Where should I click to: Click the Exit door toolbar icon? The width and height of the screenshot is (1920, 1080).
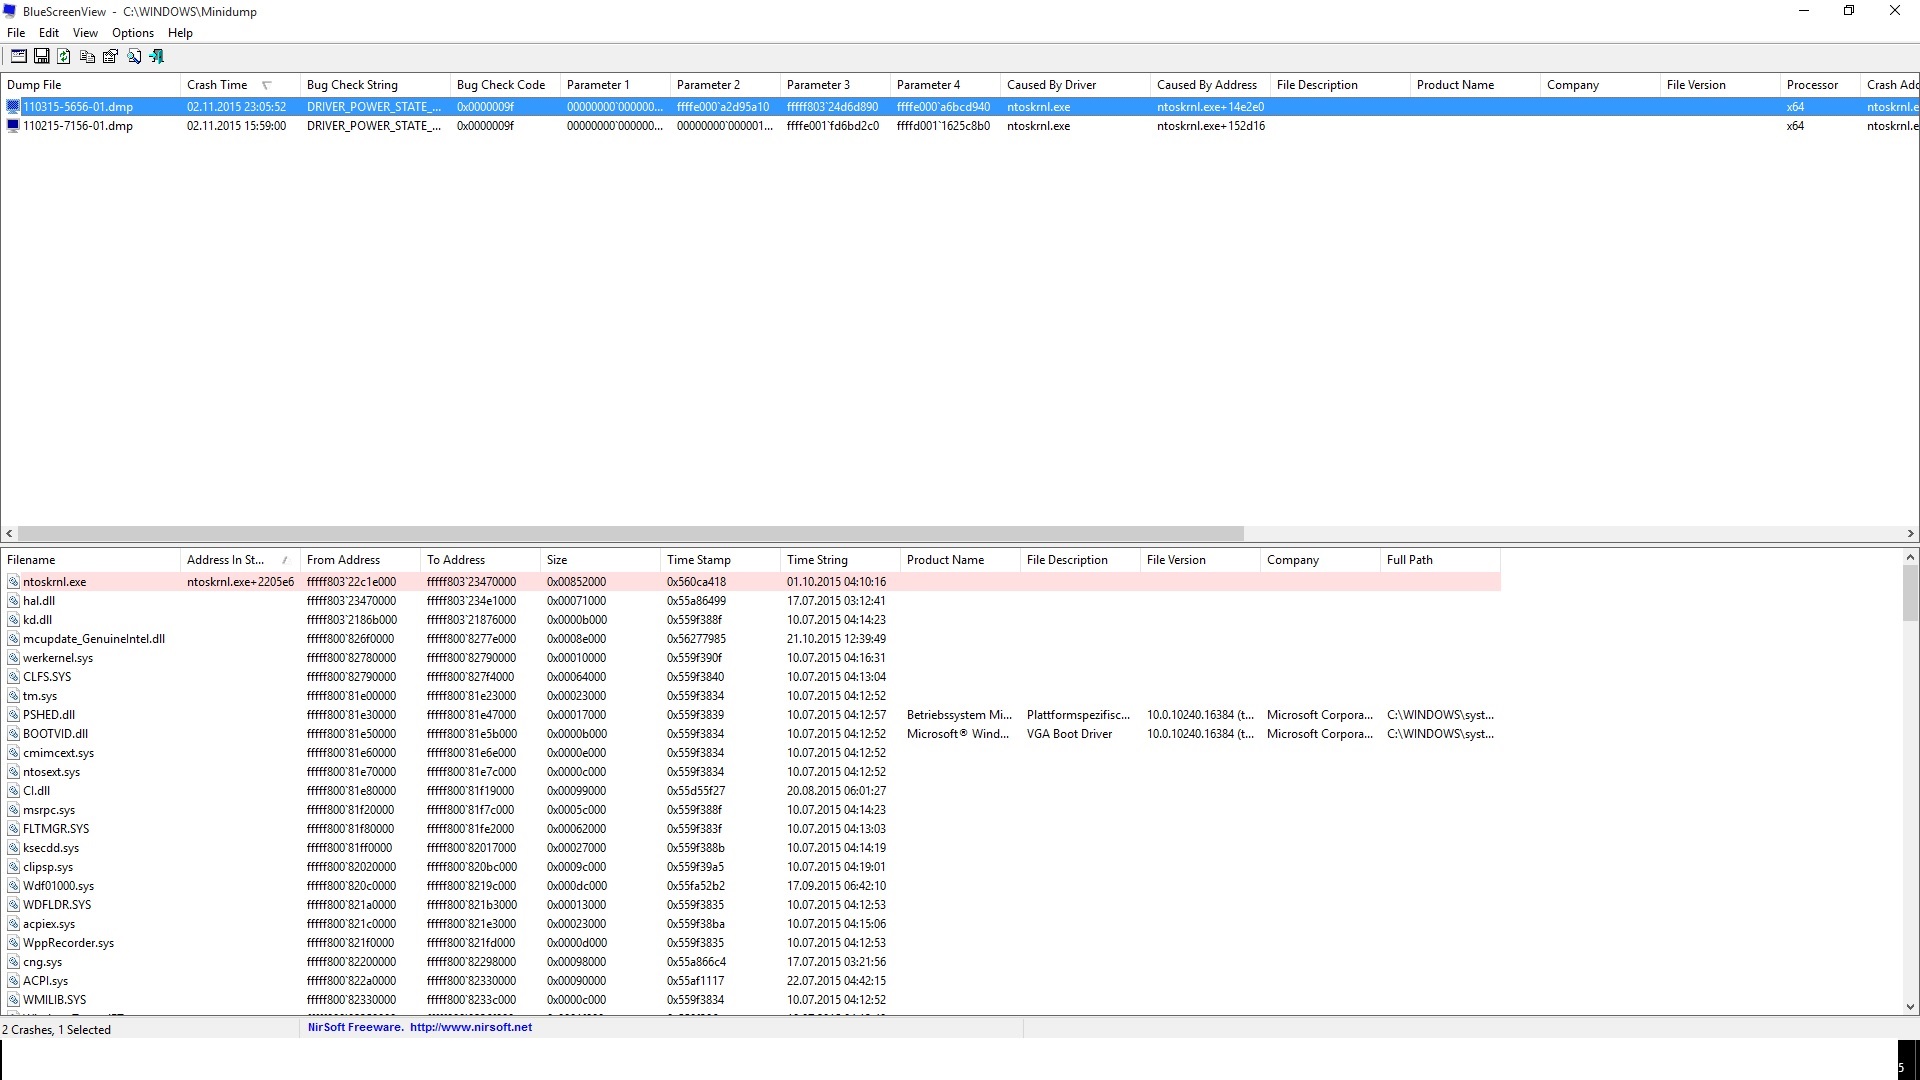click(x=157, y=57)
